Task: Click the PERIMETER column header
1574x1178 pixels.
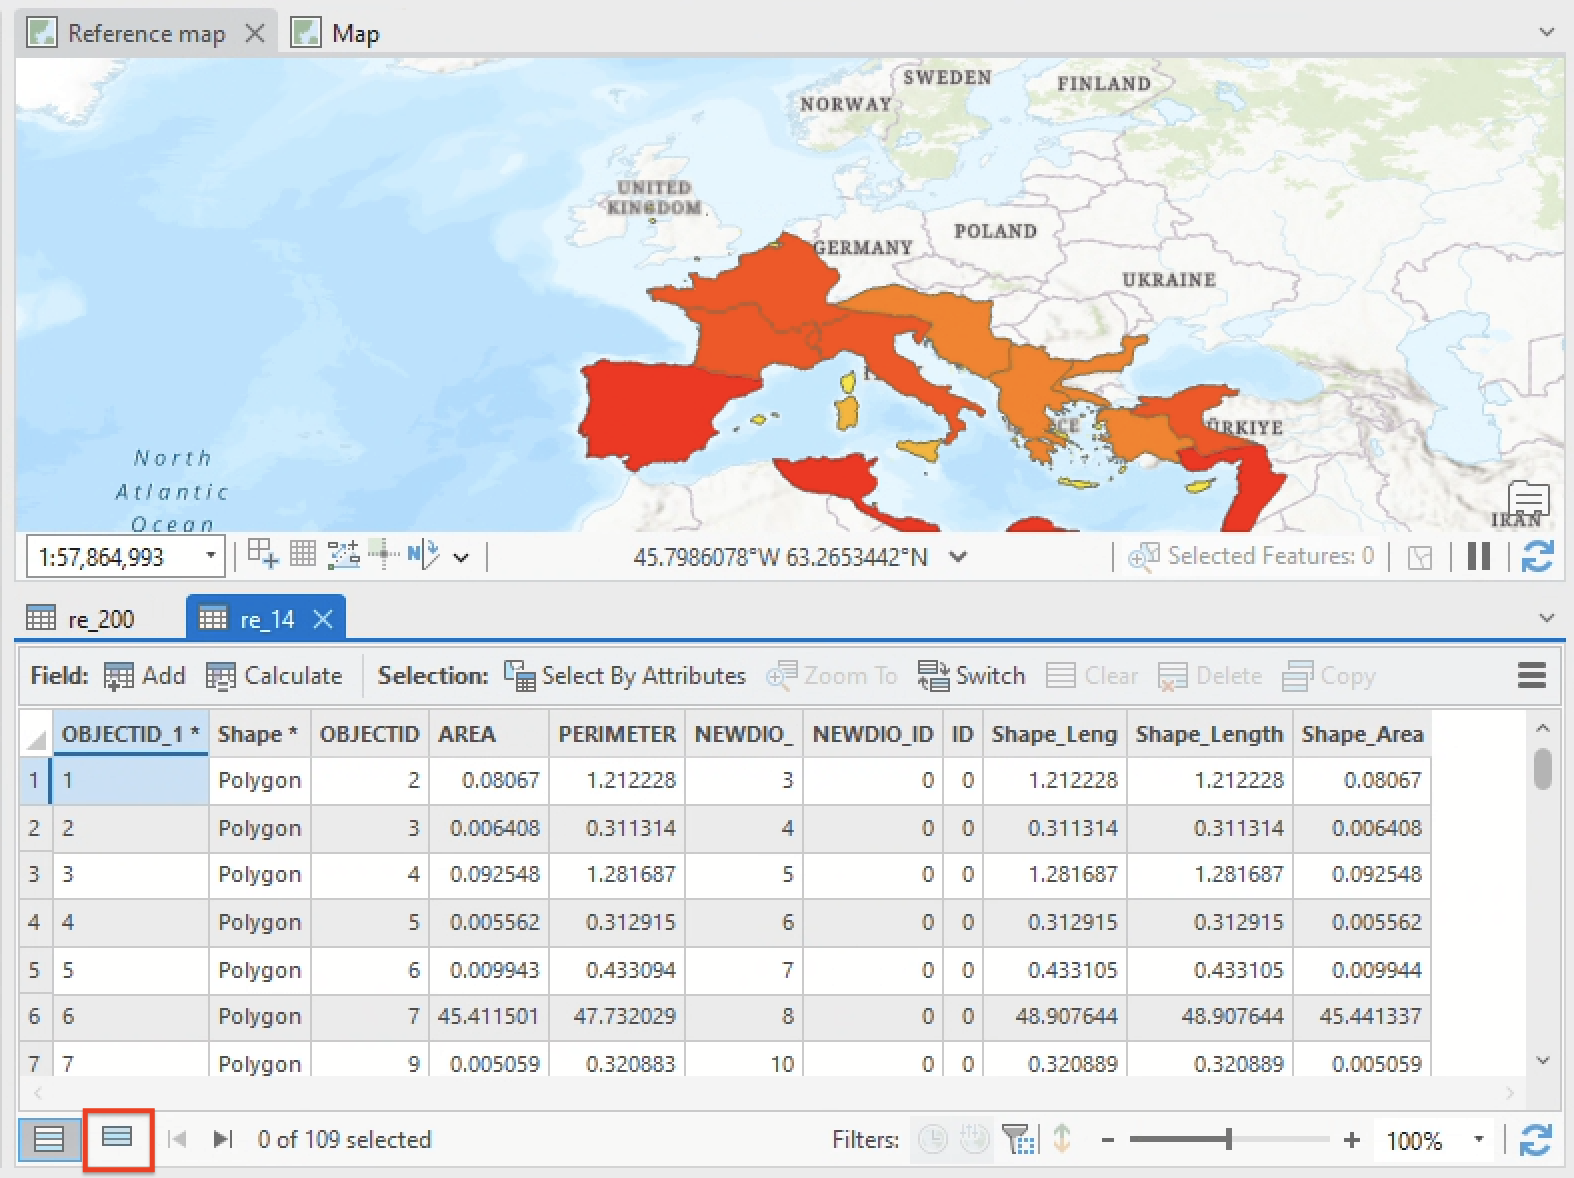Action: 616,734
